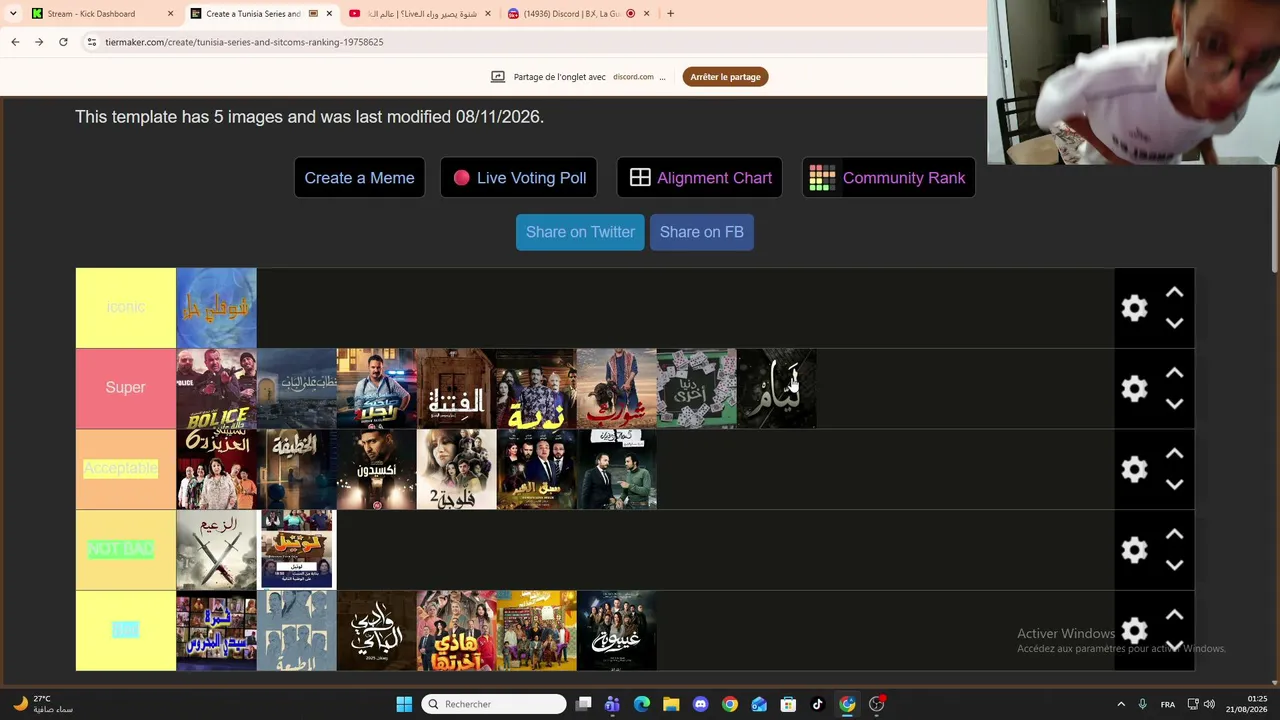This screenshot has width=1280, height=720.
Task: Open the FRA keyboard language switcher
Action: click(1168, 704)
